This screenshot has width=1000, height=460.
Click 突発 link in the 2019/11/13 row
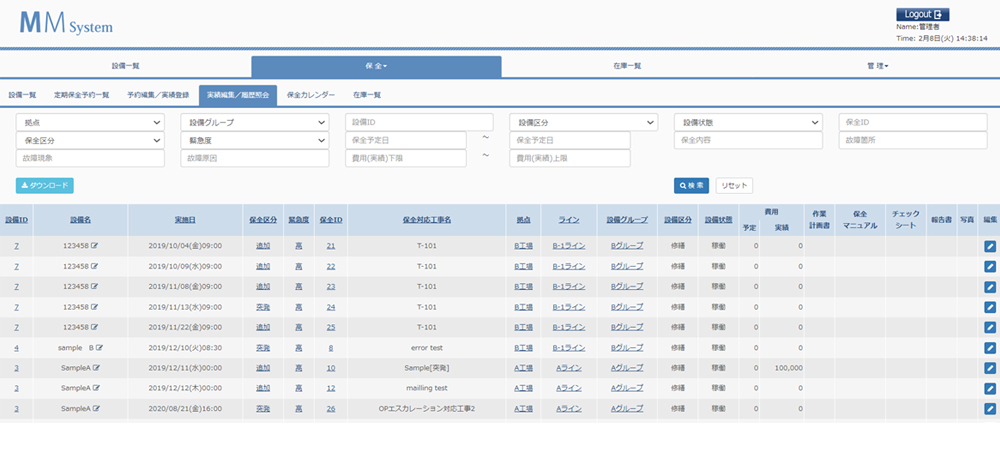(x=263, y=308)
